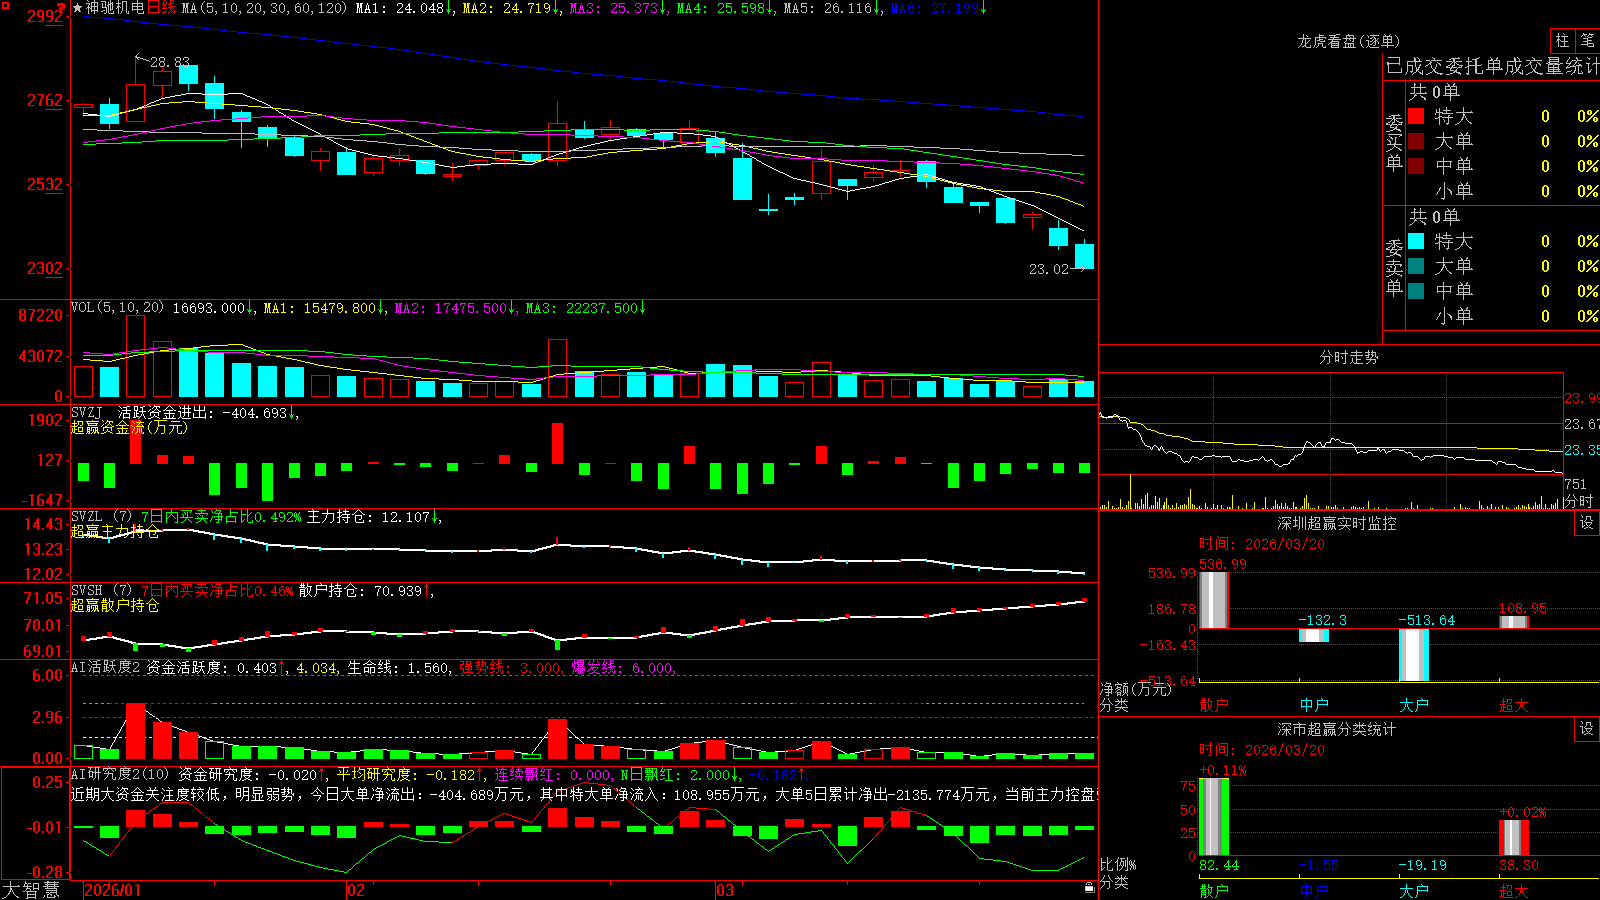Click the 超赢散户持仓 label
This screenshot has width=1600, height=900.
tap(115, 605)
